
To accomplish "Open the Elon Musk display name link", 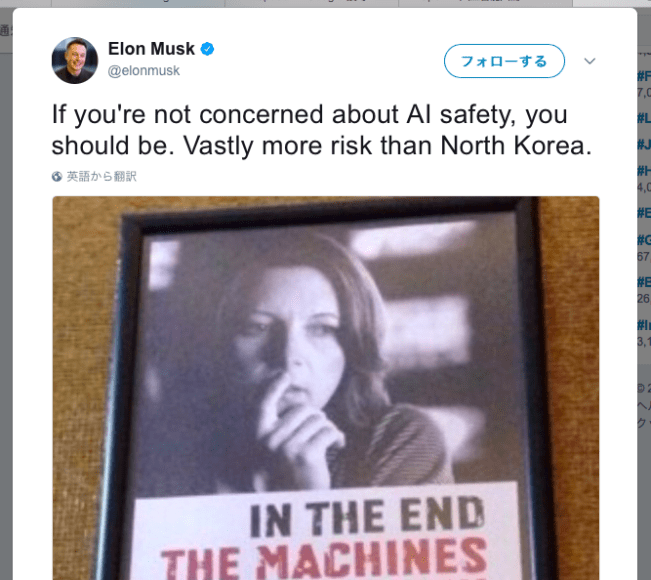I will coord(151,49).
